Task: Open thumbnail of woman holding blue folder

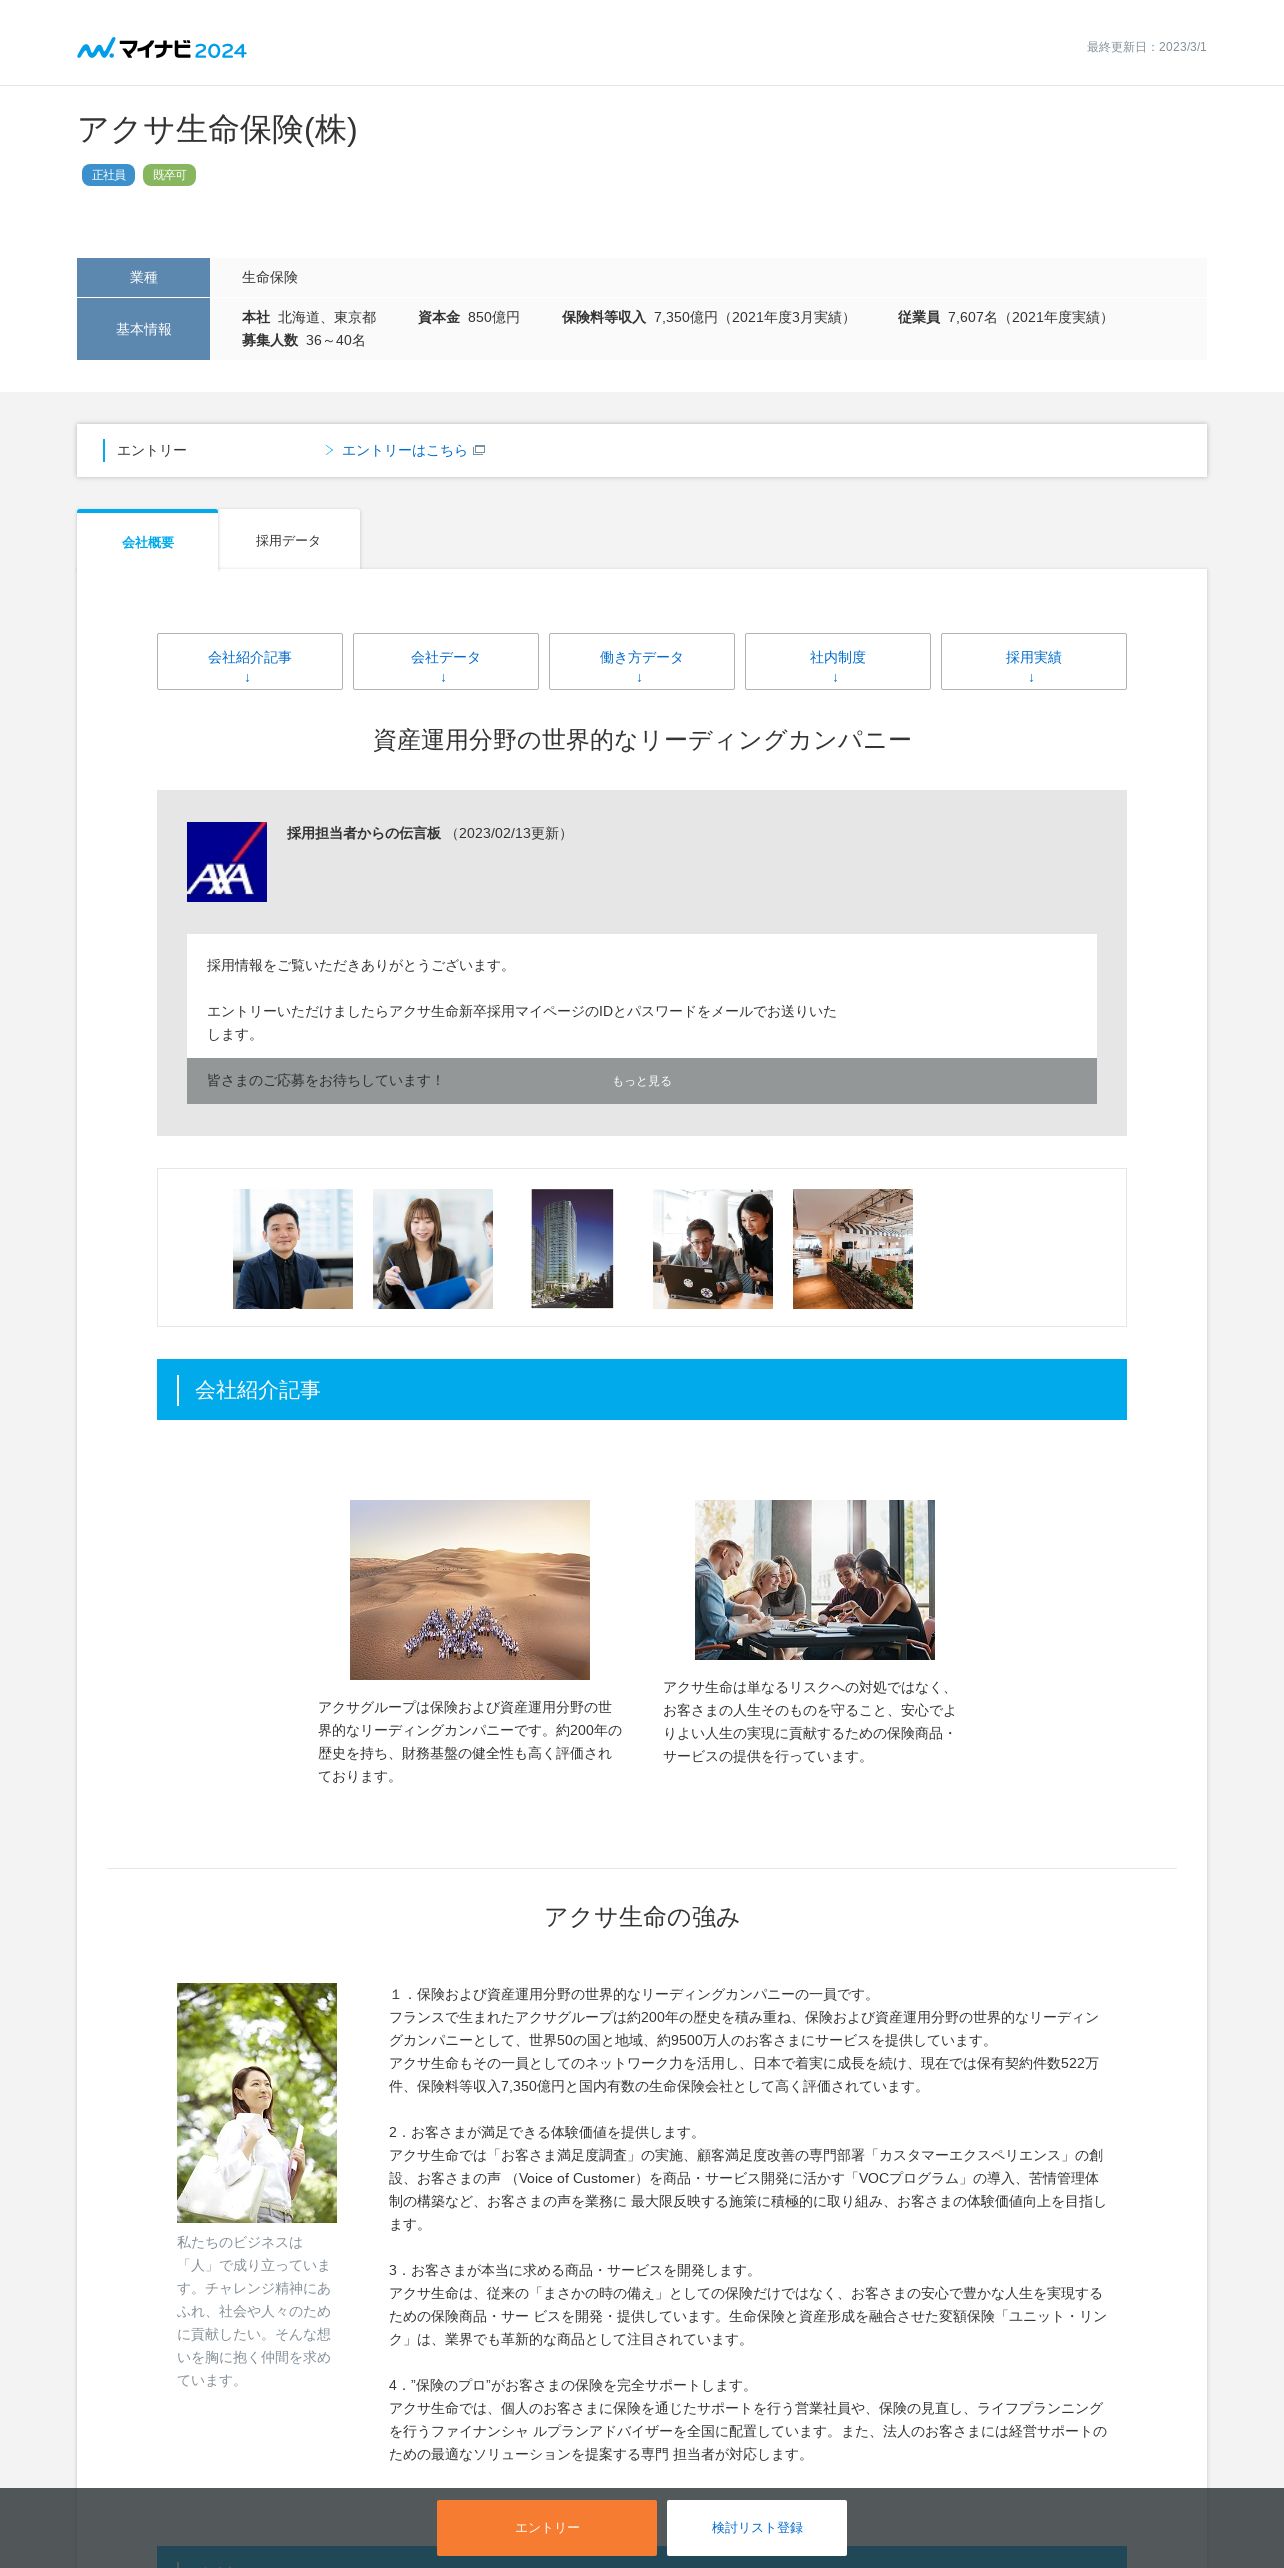Action: (433, 1249)
